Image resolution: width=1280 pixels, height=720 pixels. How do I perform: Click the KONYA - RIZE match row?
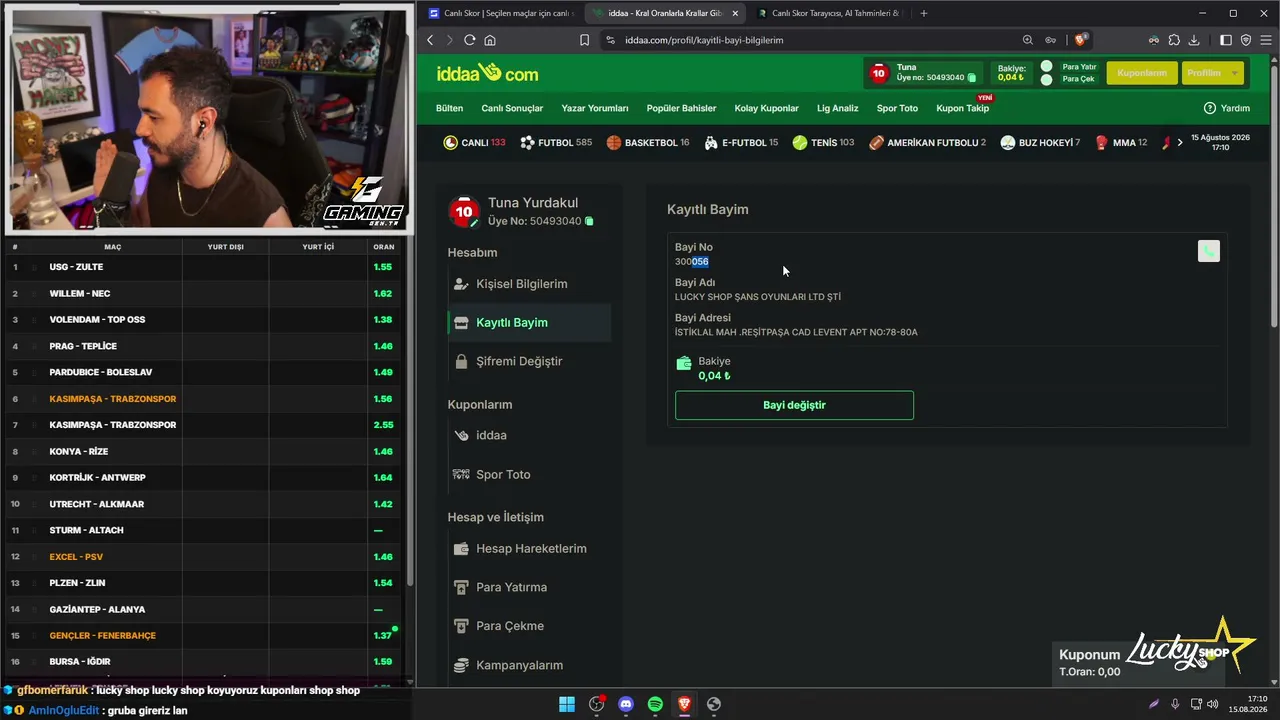(204, 451)
